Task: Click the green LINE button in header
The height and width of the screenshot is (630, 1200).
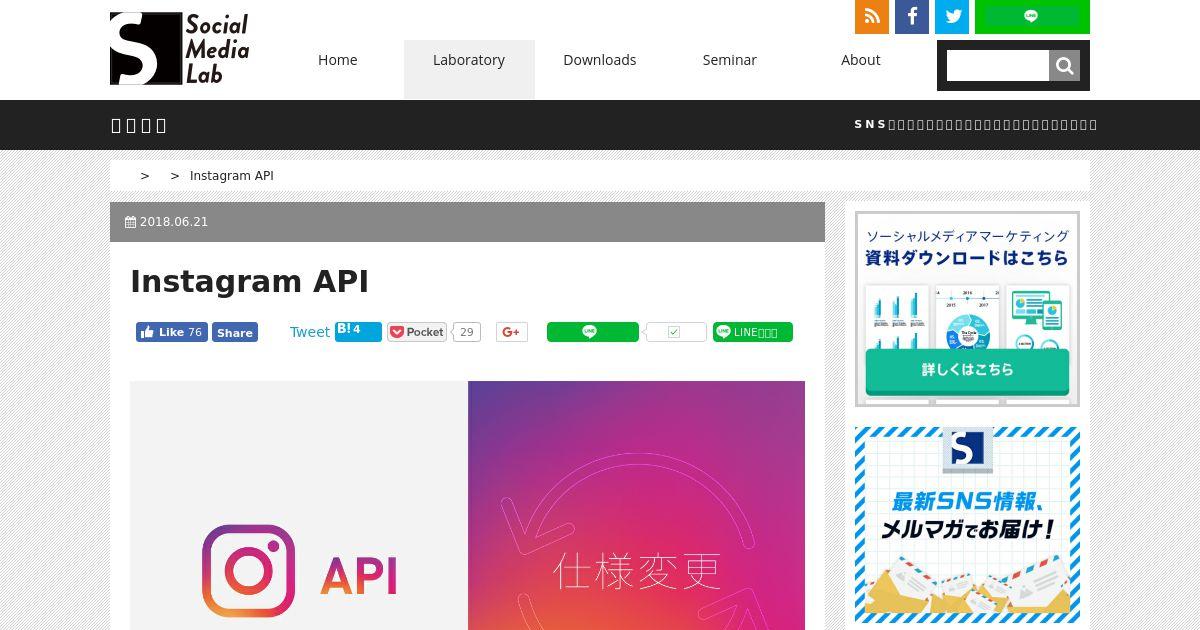Action: click(1032, 16)
